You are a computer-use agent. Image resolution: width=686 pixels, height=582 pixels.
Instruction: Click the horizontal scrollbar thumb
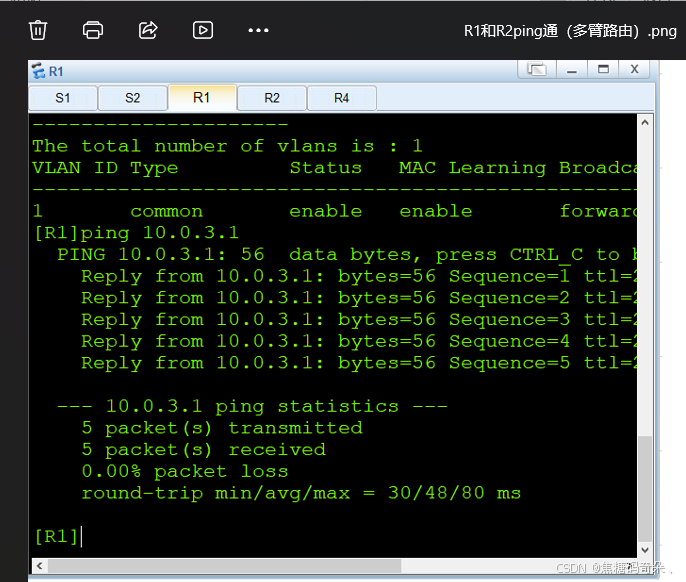(x=225, y=566)
